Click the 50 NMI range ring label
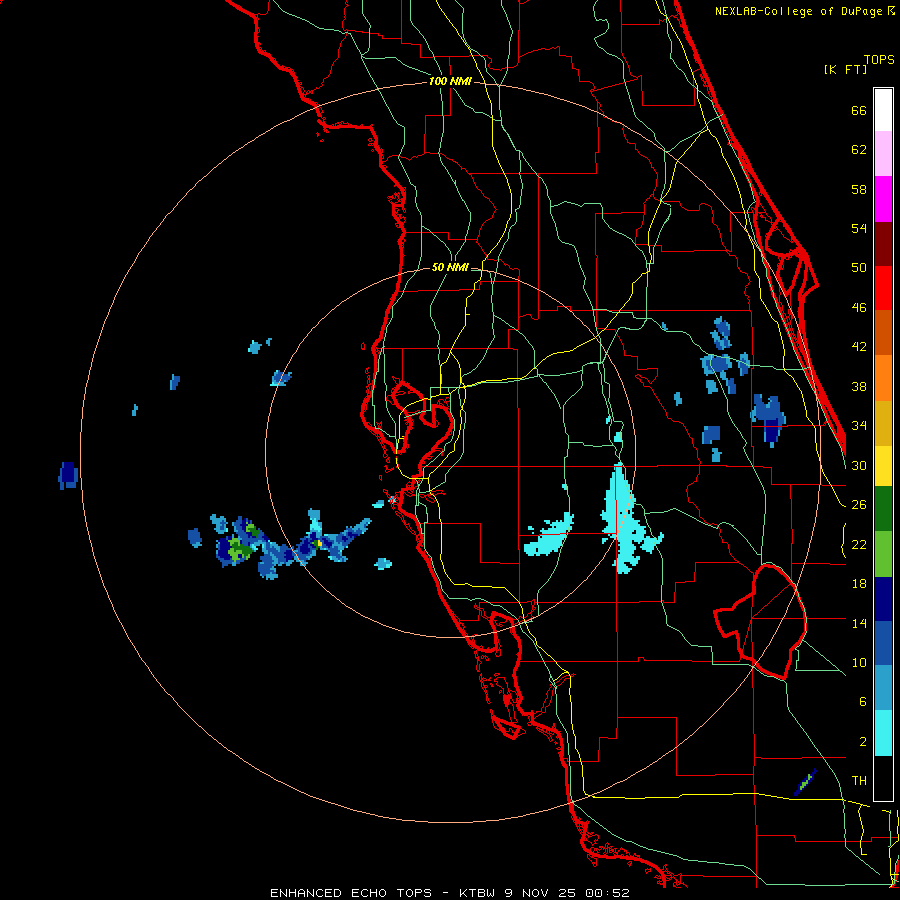 tap(450, 267)
